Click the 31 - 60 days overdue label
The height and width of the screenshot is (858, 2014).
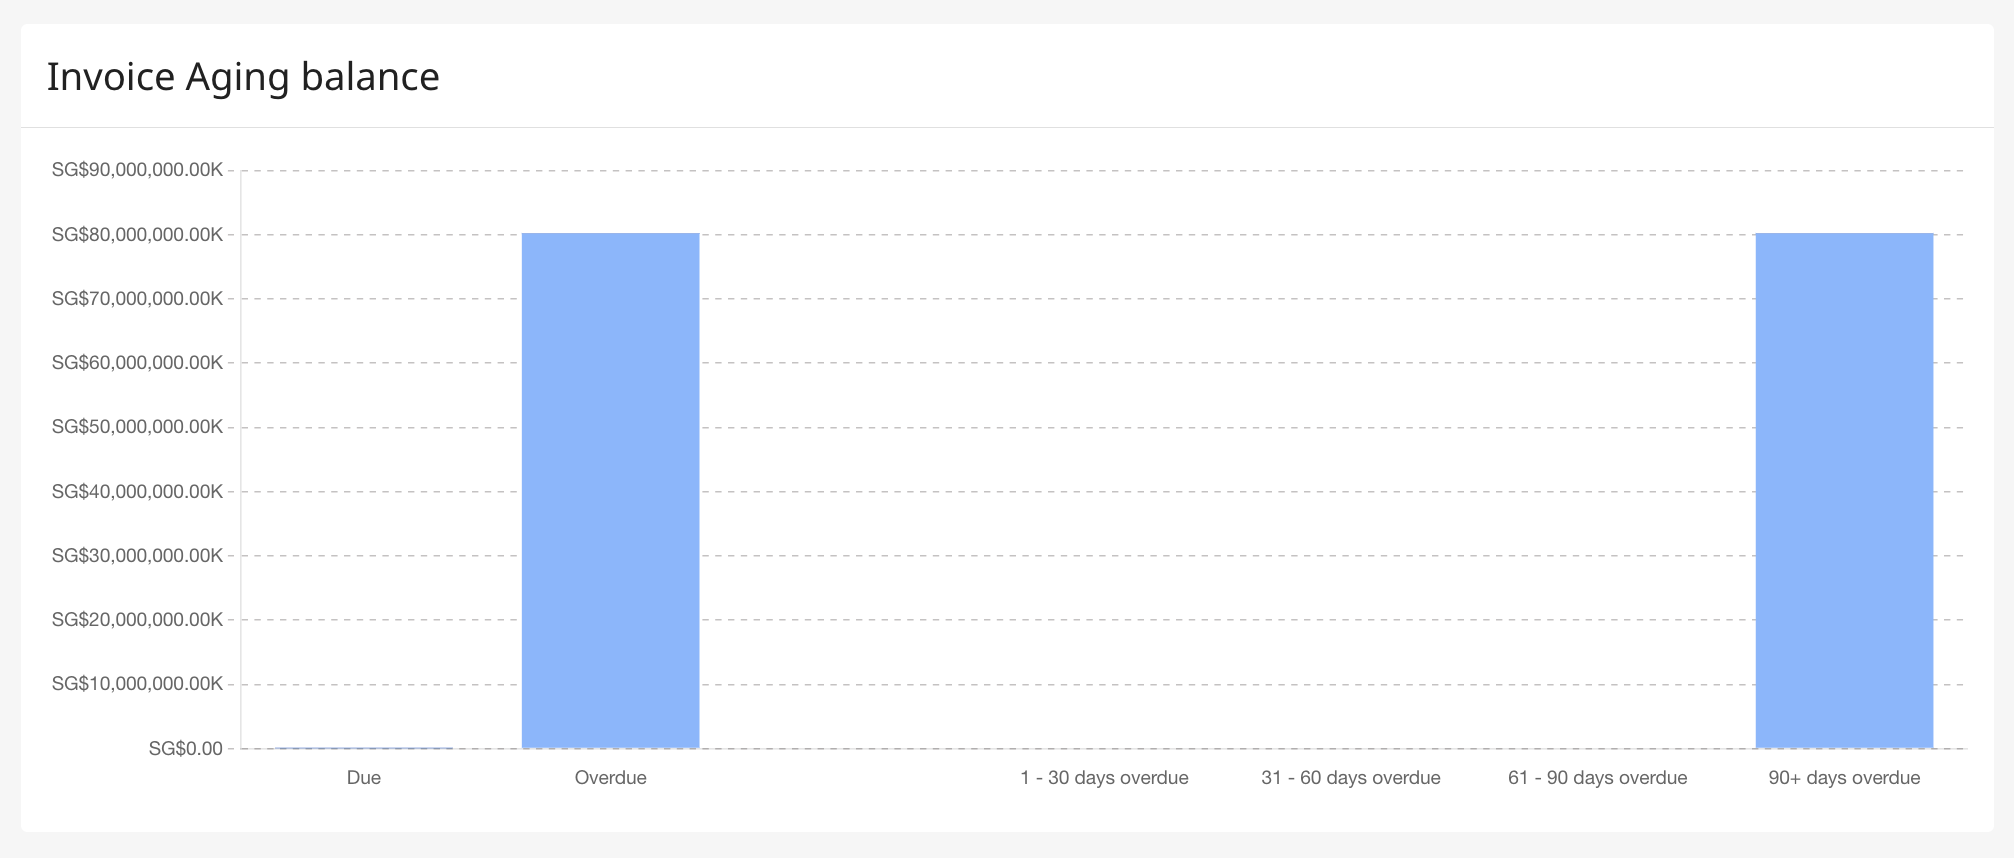click(x=1351, y=778)
